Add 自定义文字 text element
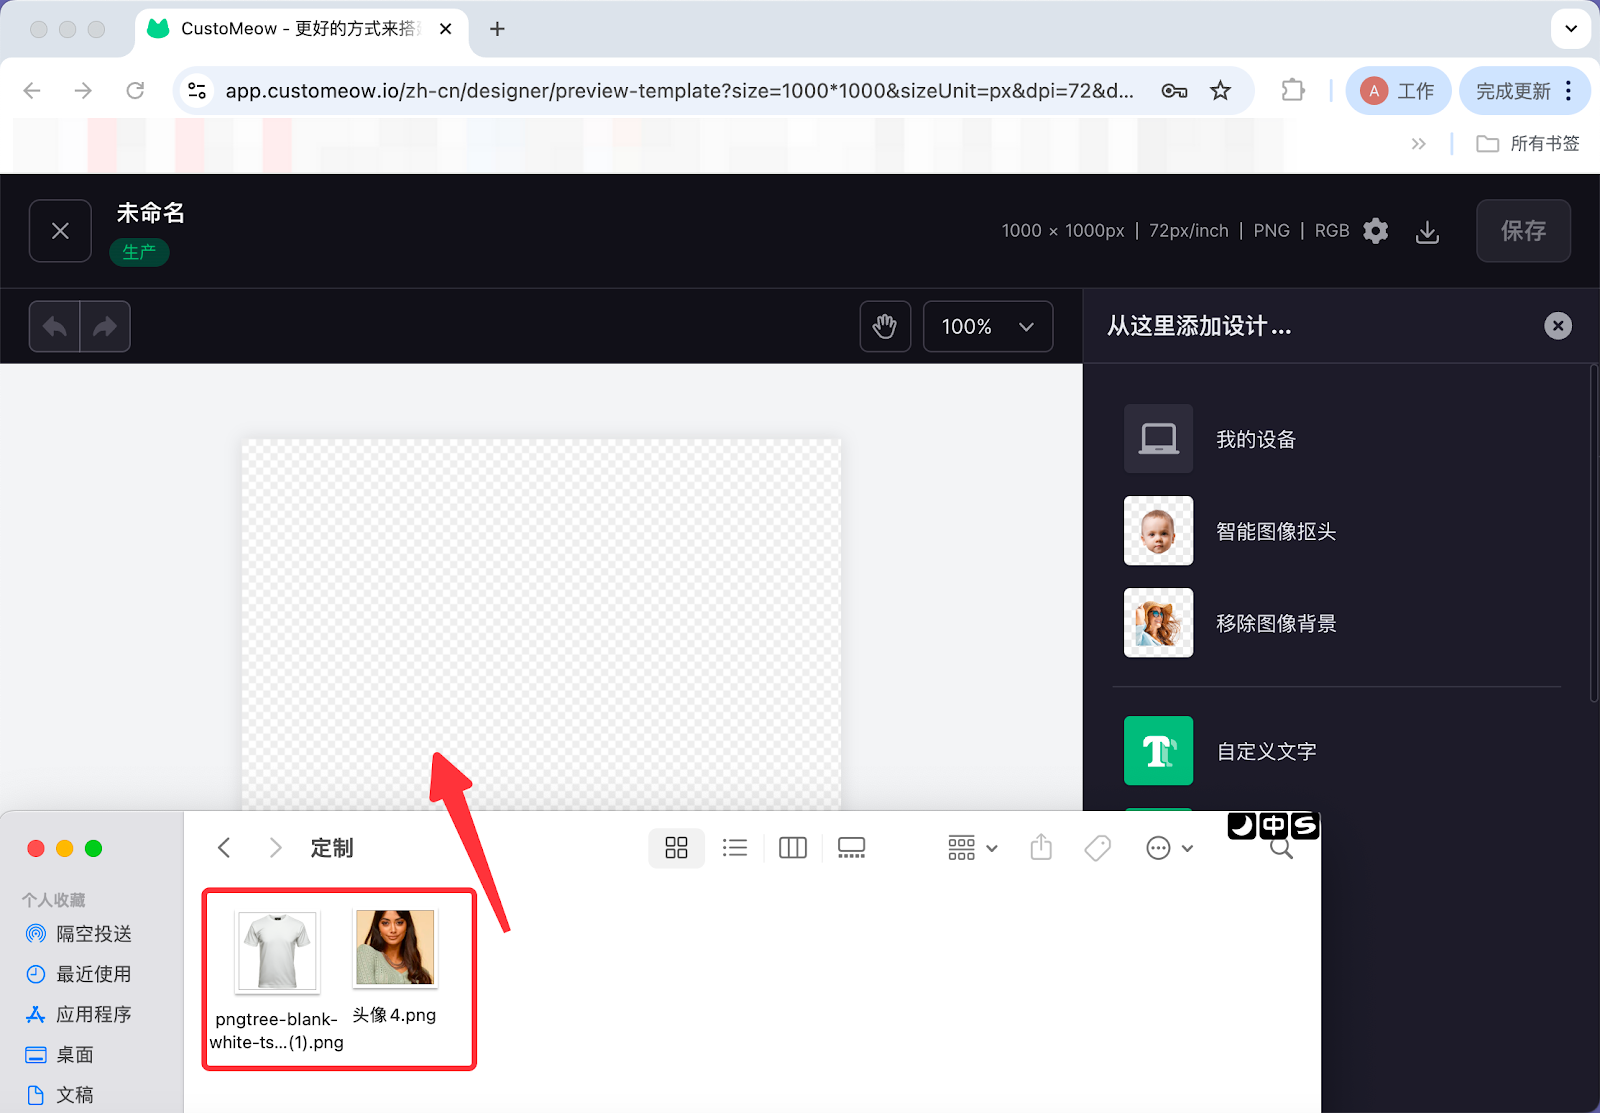Viewport: 1600px width, 1113px height. click(1265, 751)
